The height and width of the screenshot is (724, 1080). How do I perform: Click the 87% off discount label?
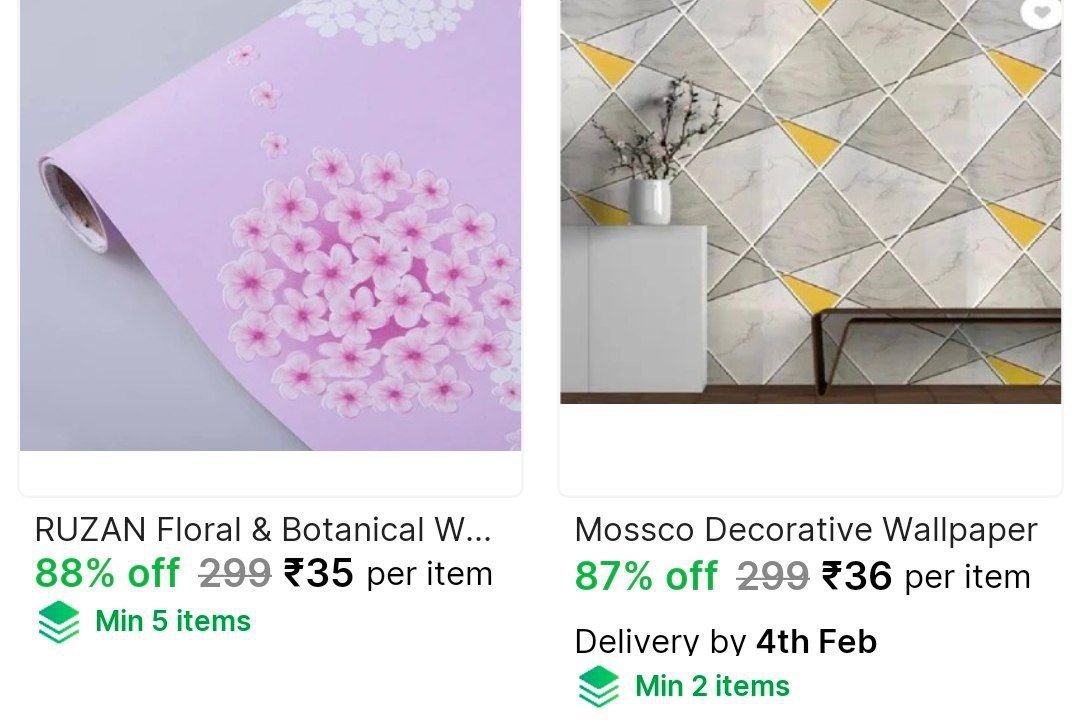(646, 576)
